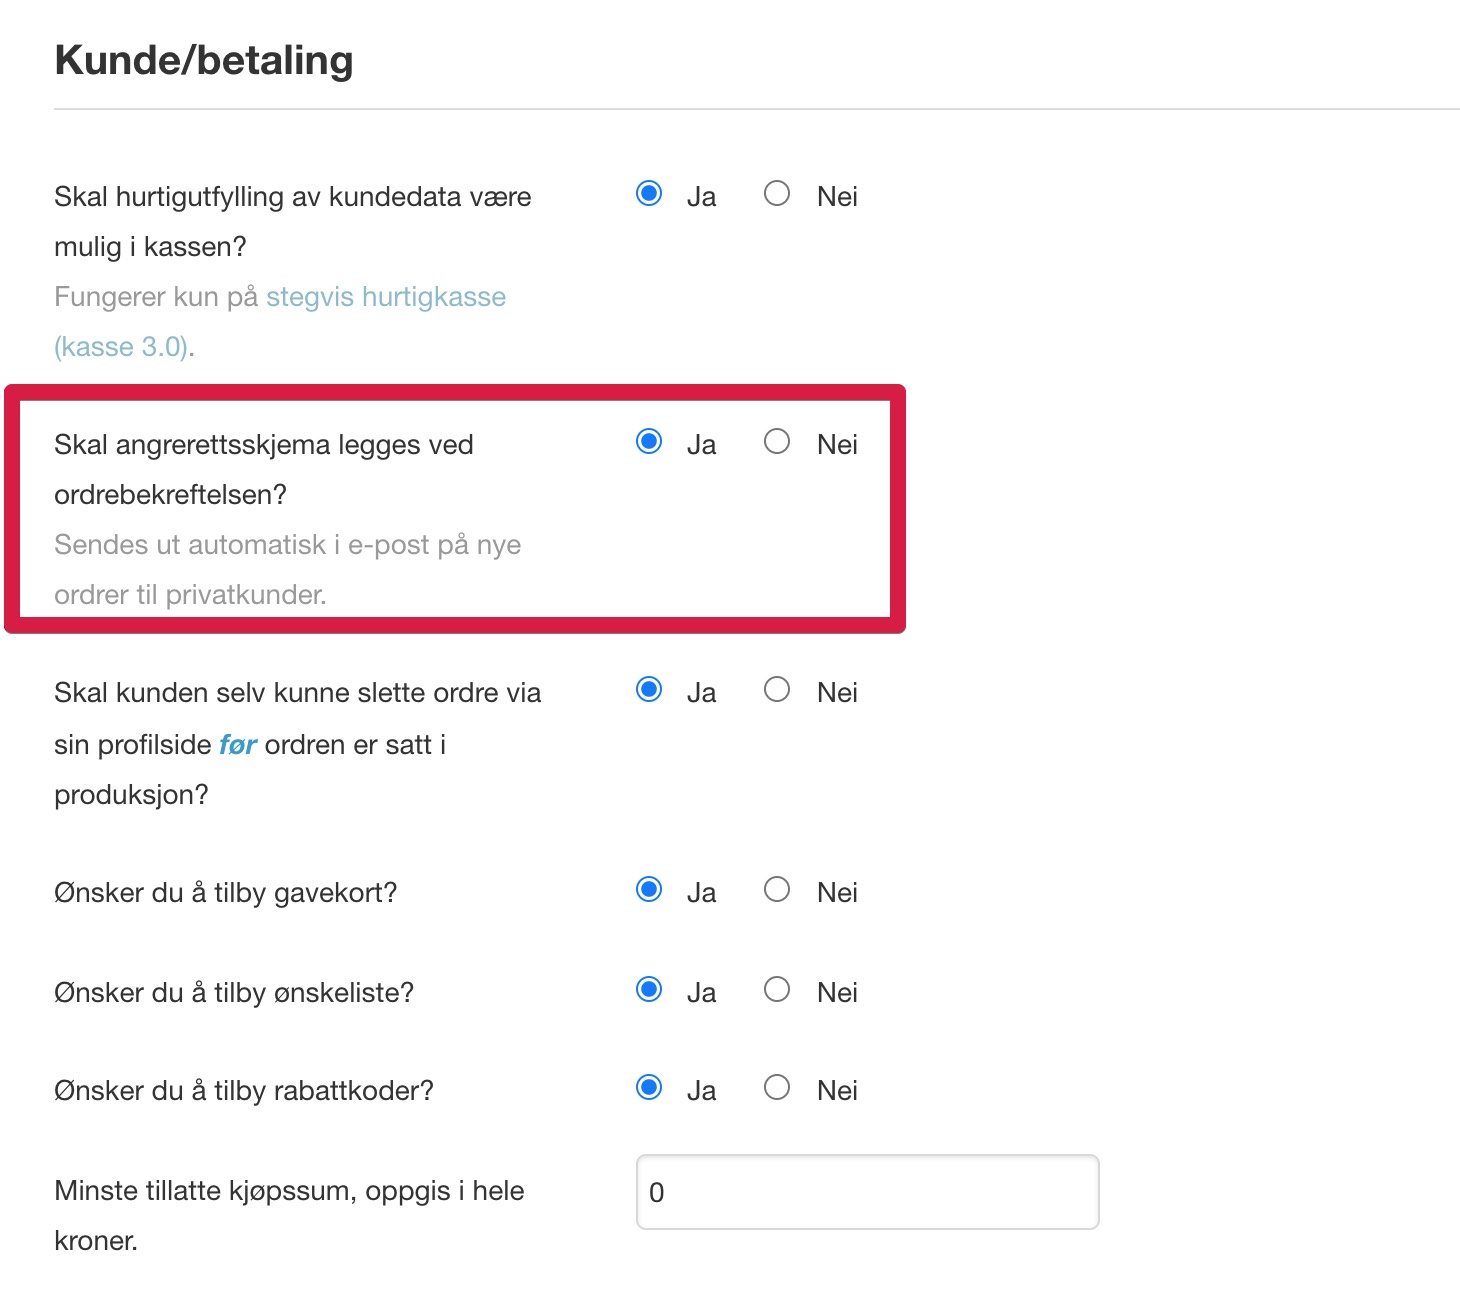Set Nei for kunden slette ordre
This screenshot has width=1460, height=1300.
pos(777,689)
